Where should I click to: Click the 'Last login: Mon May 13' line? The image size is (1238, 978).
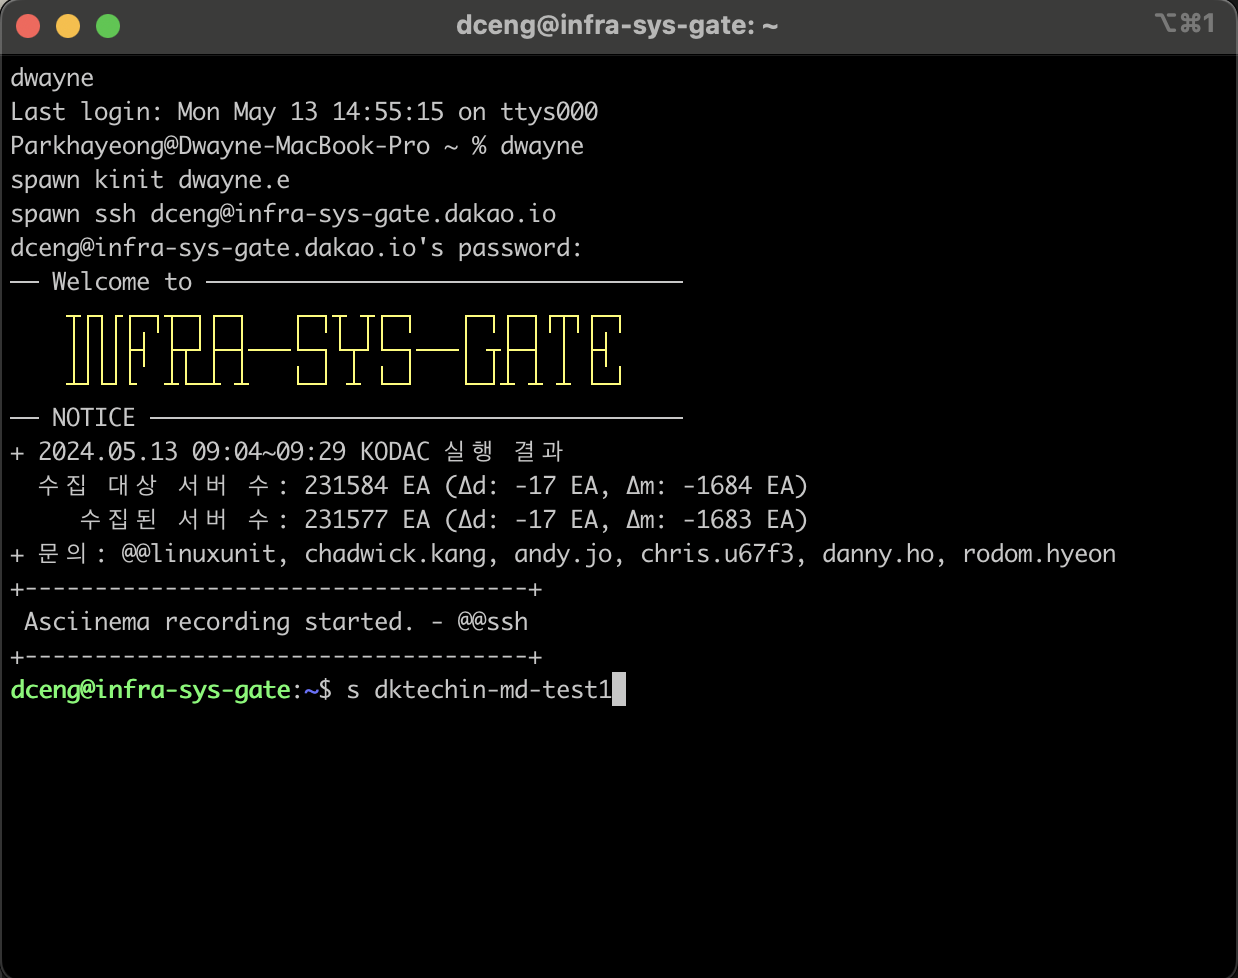click(x=304, y=112)
